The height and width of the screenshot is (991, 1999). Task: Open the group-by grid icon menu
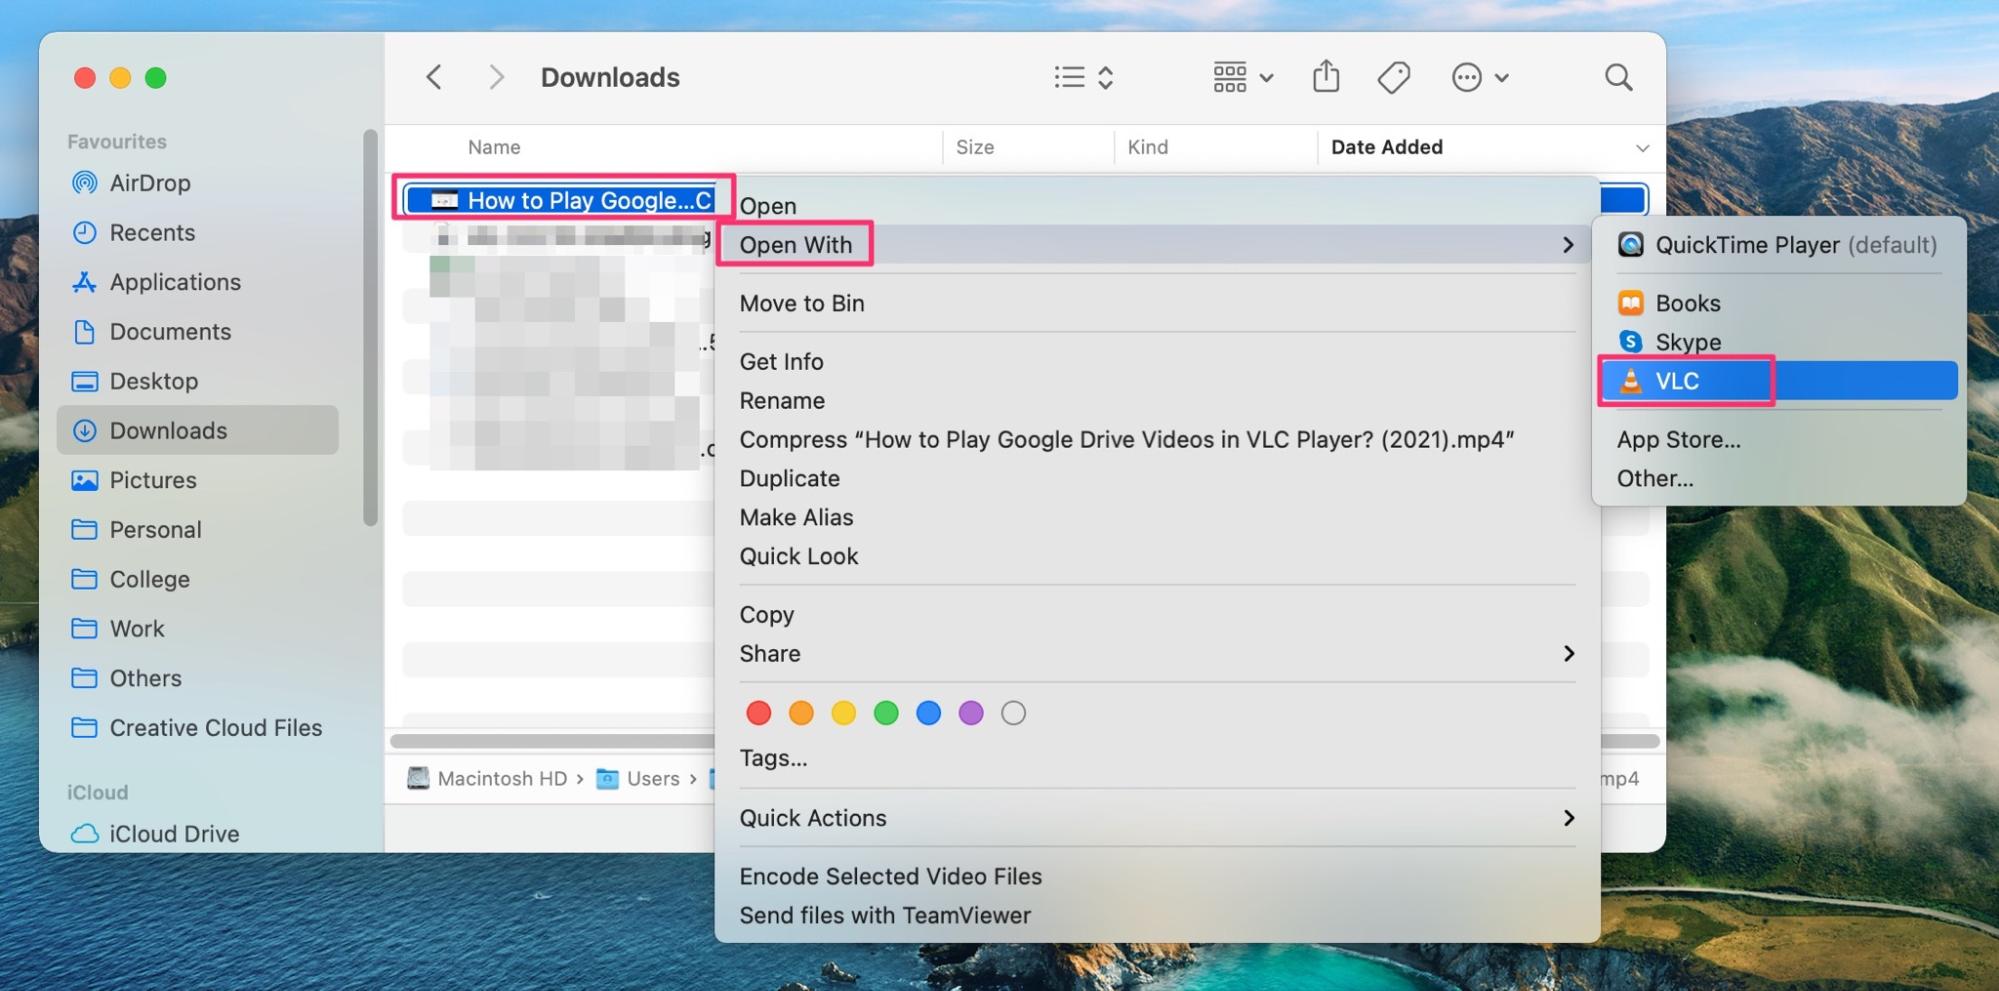tap(1242, 77)
